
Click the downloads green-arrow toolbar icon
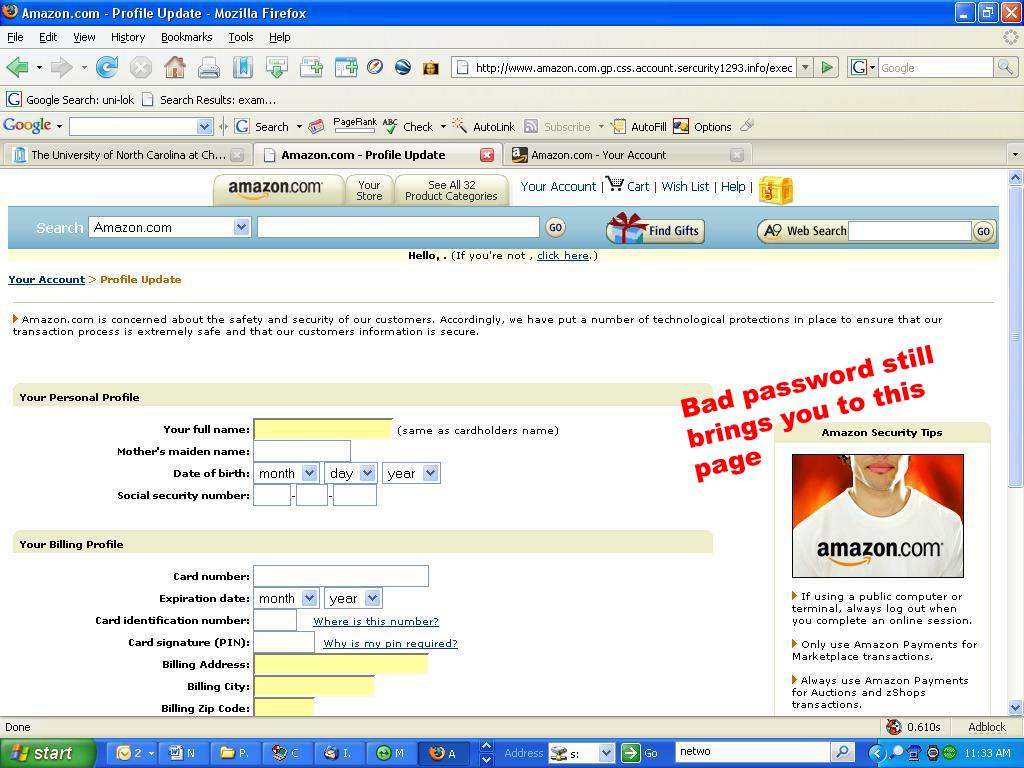pos(277,67)
